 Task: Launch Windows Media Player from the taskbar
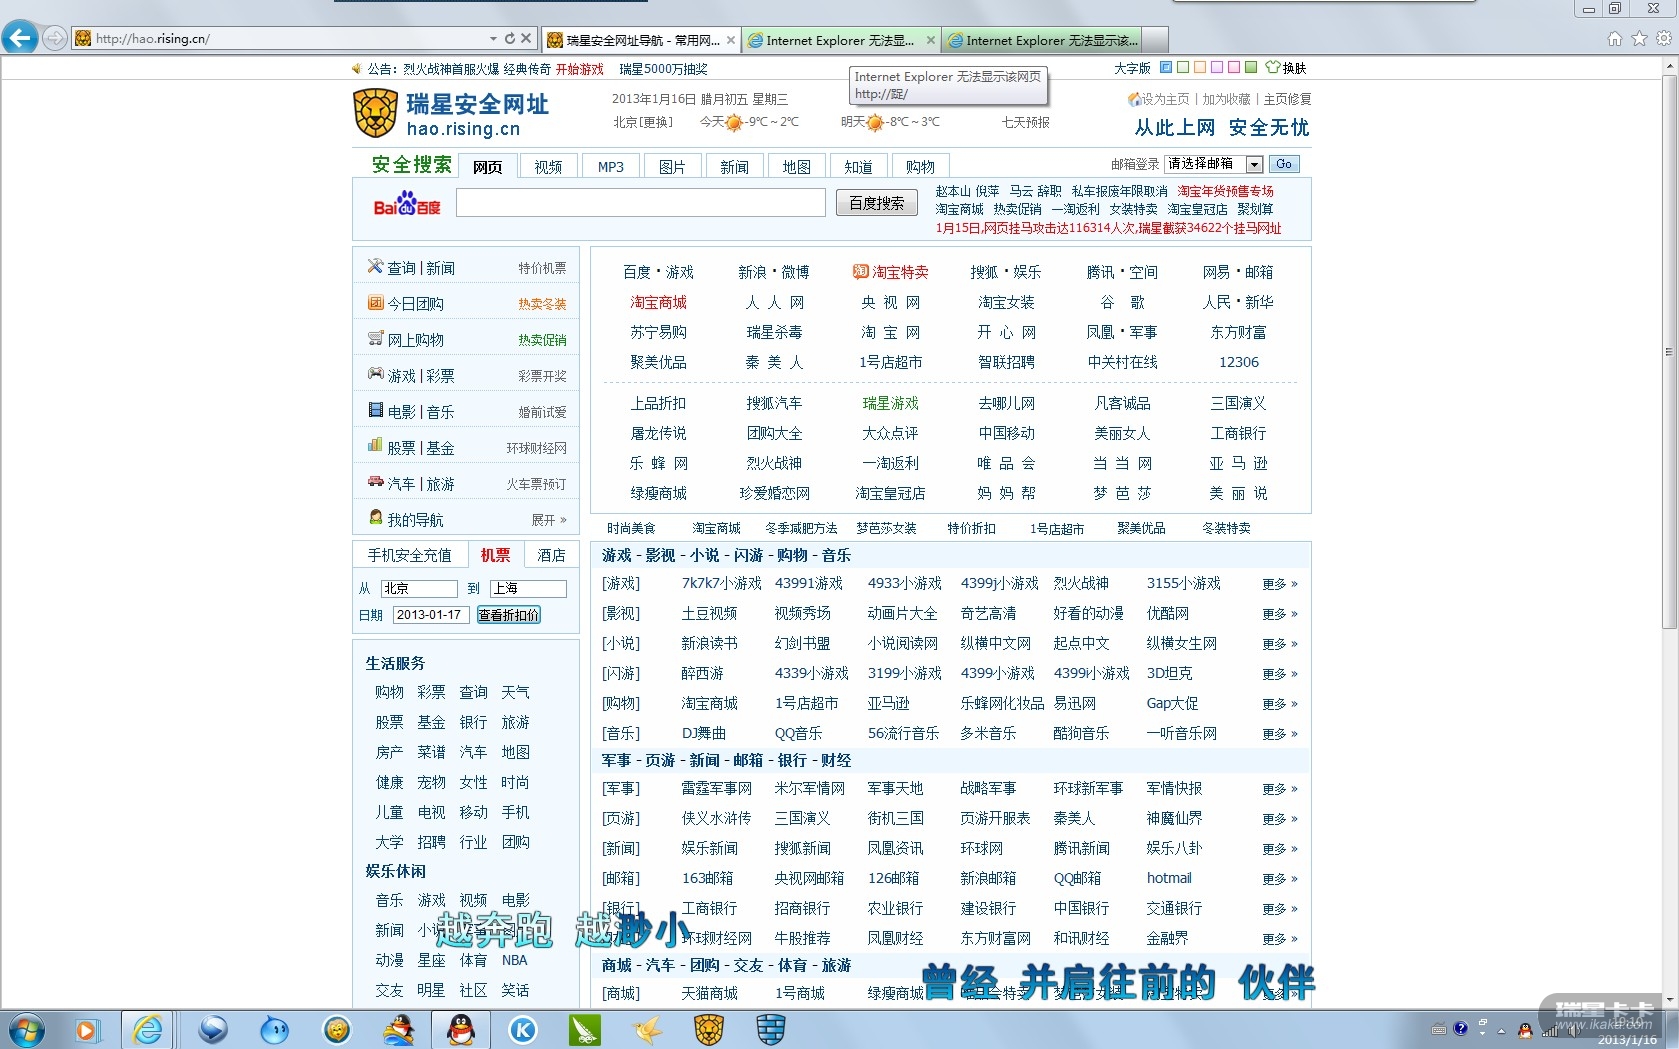87,1029
